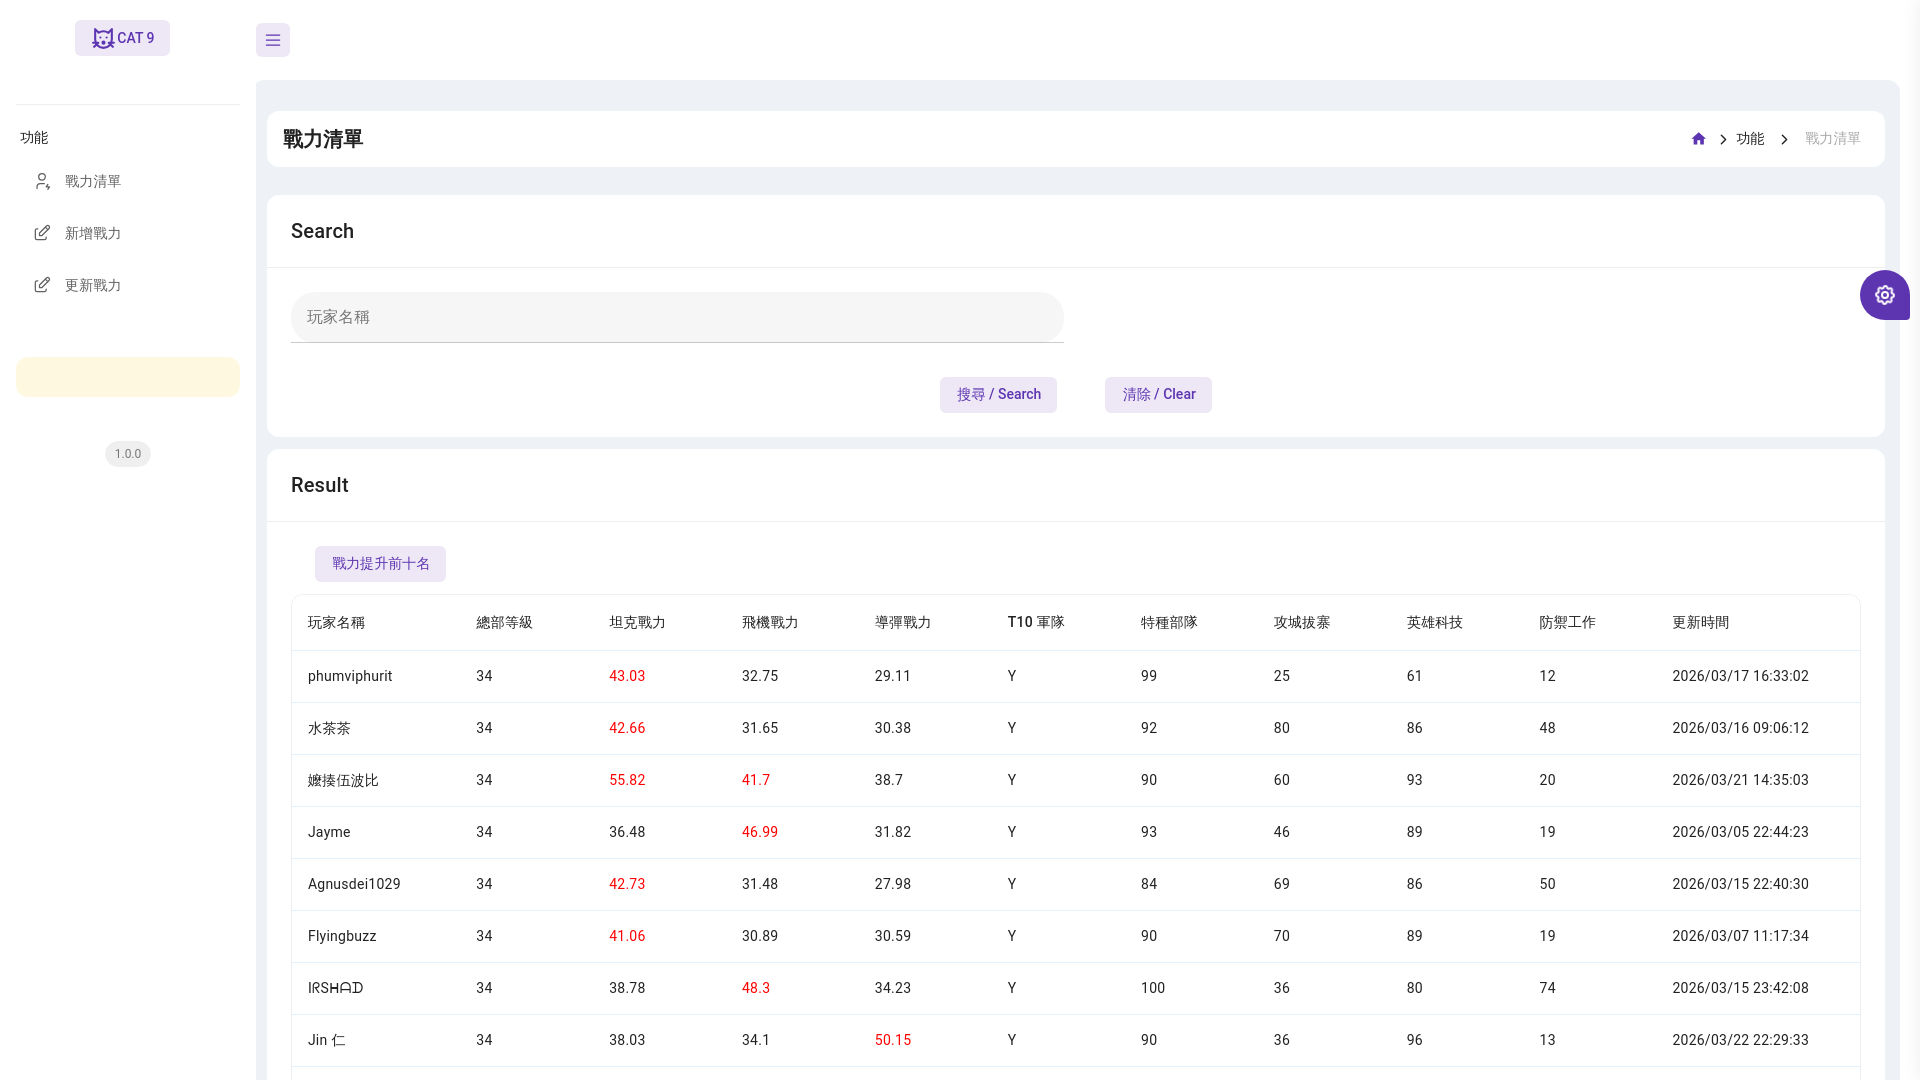
Task: Click 功能 in the breadcrumb
Action: [x=1750, y=139]
